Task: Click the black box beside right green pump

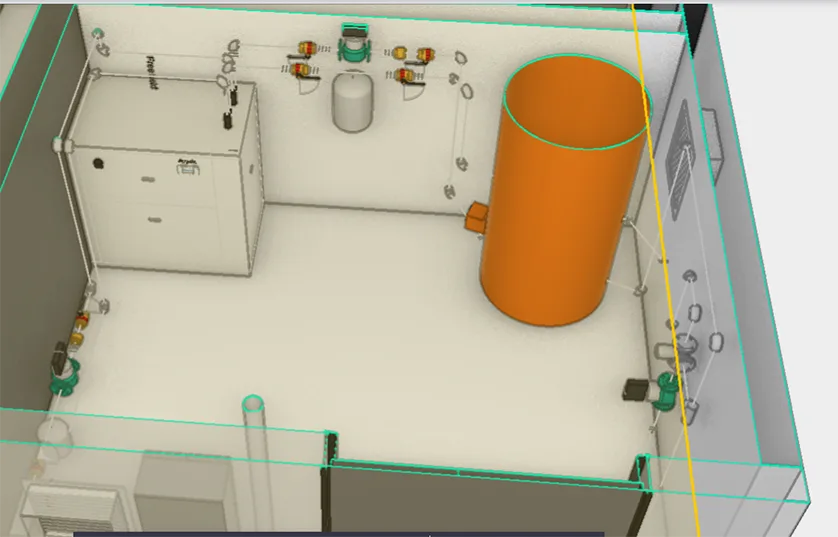Action: click(x=635, y=390)
